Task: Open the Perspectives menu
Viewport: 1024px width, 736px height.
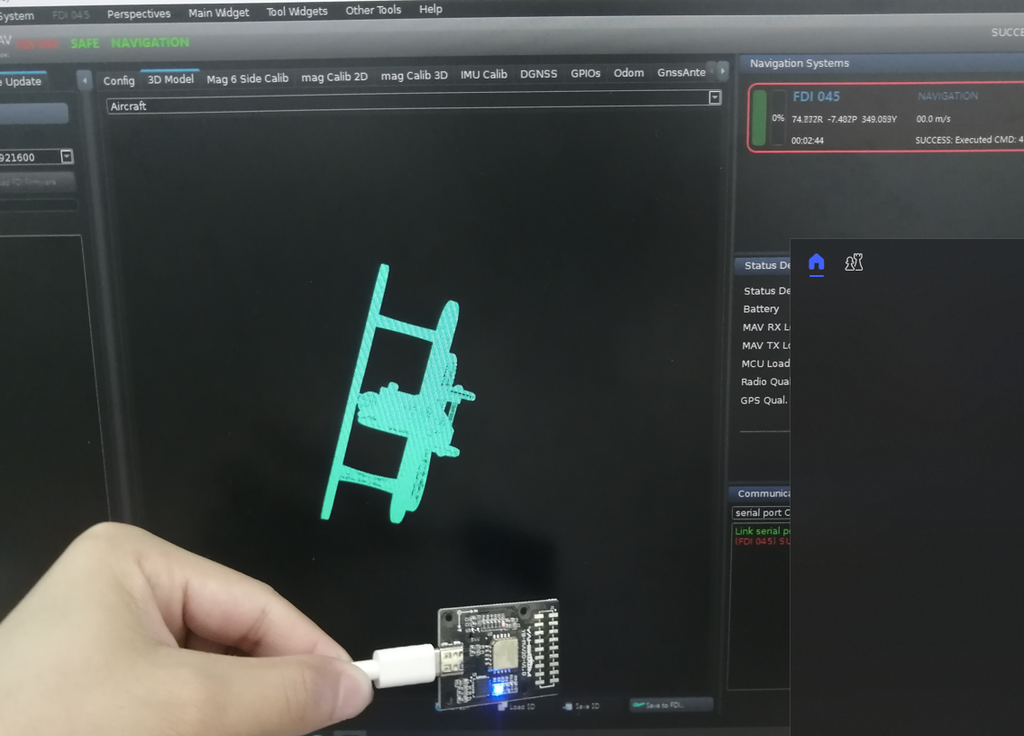Action: (x=138, y=14)
